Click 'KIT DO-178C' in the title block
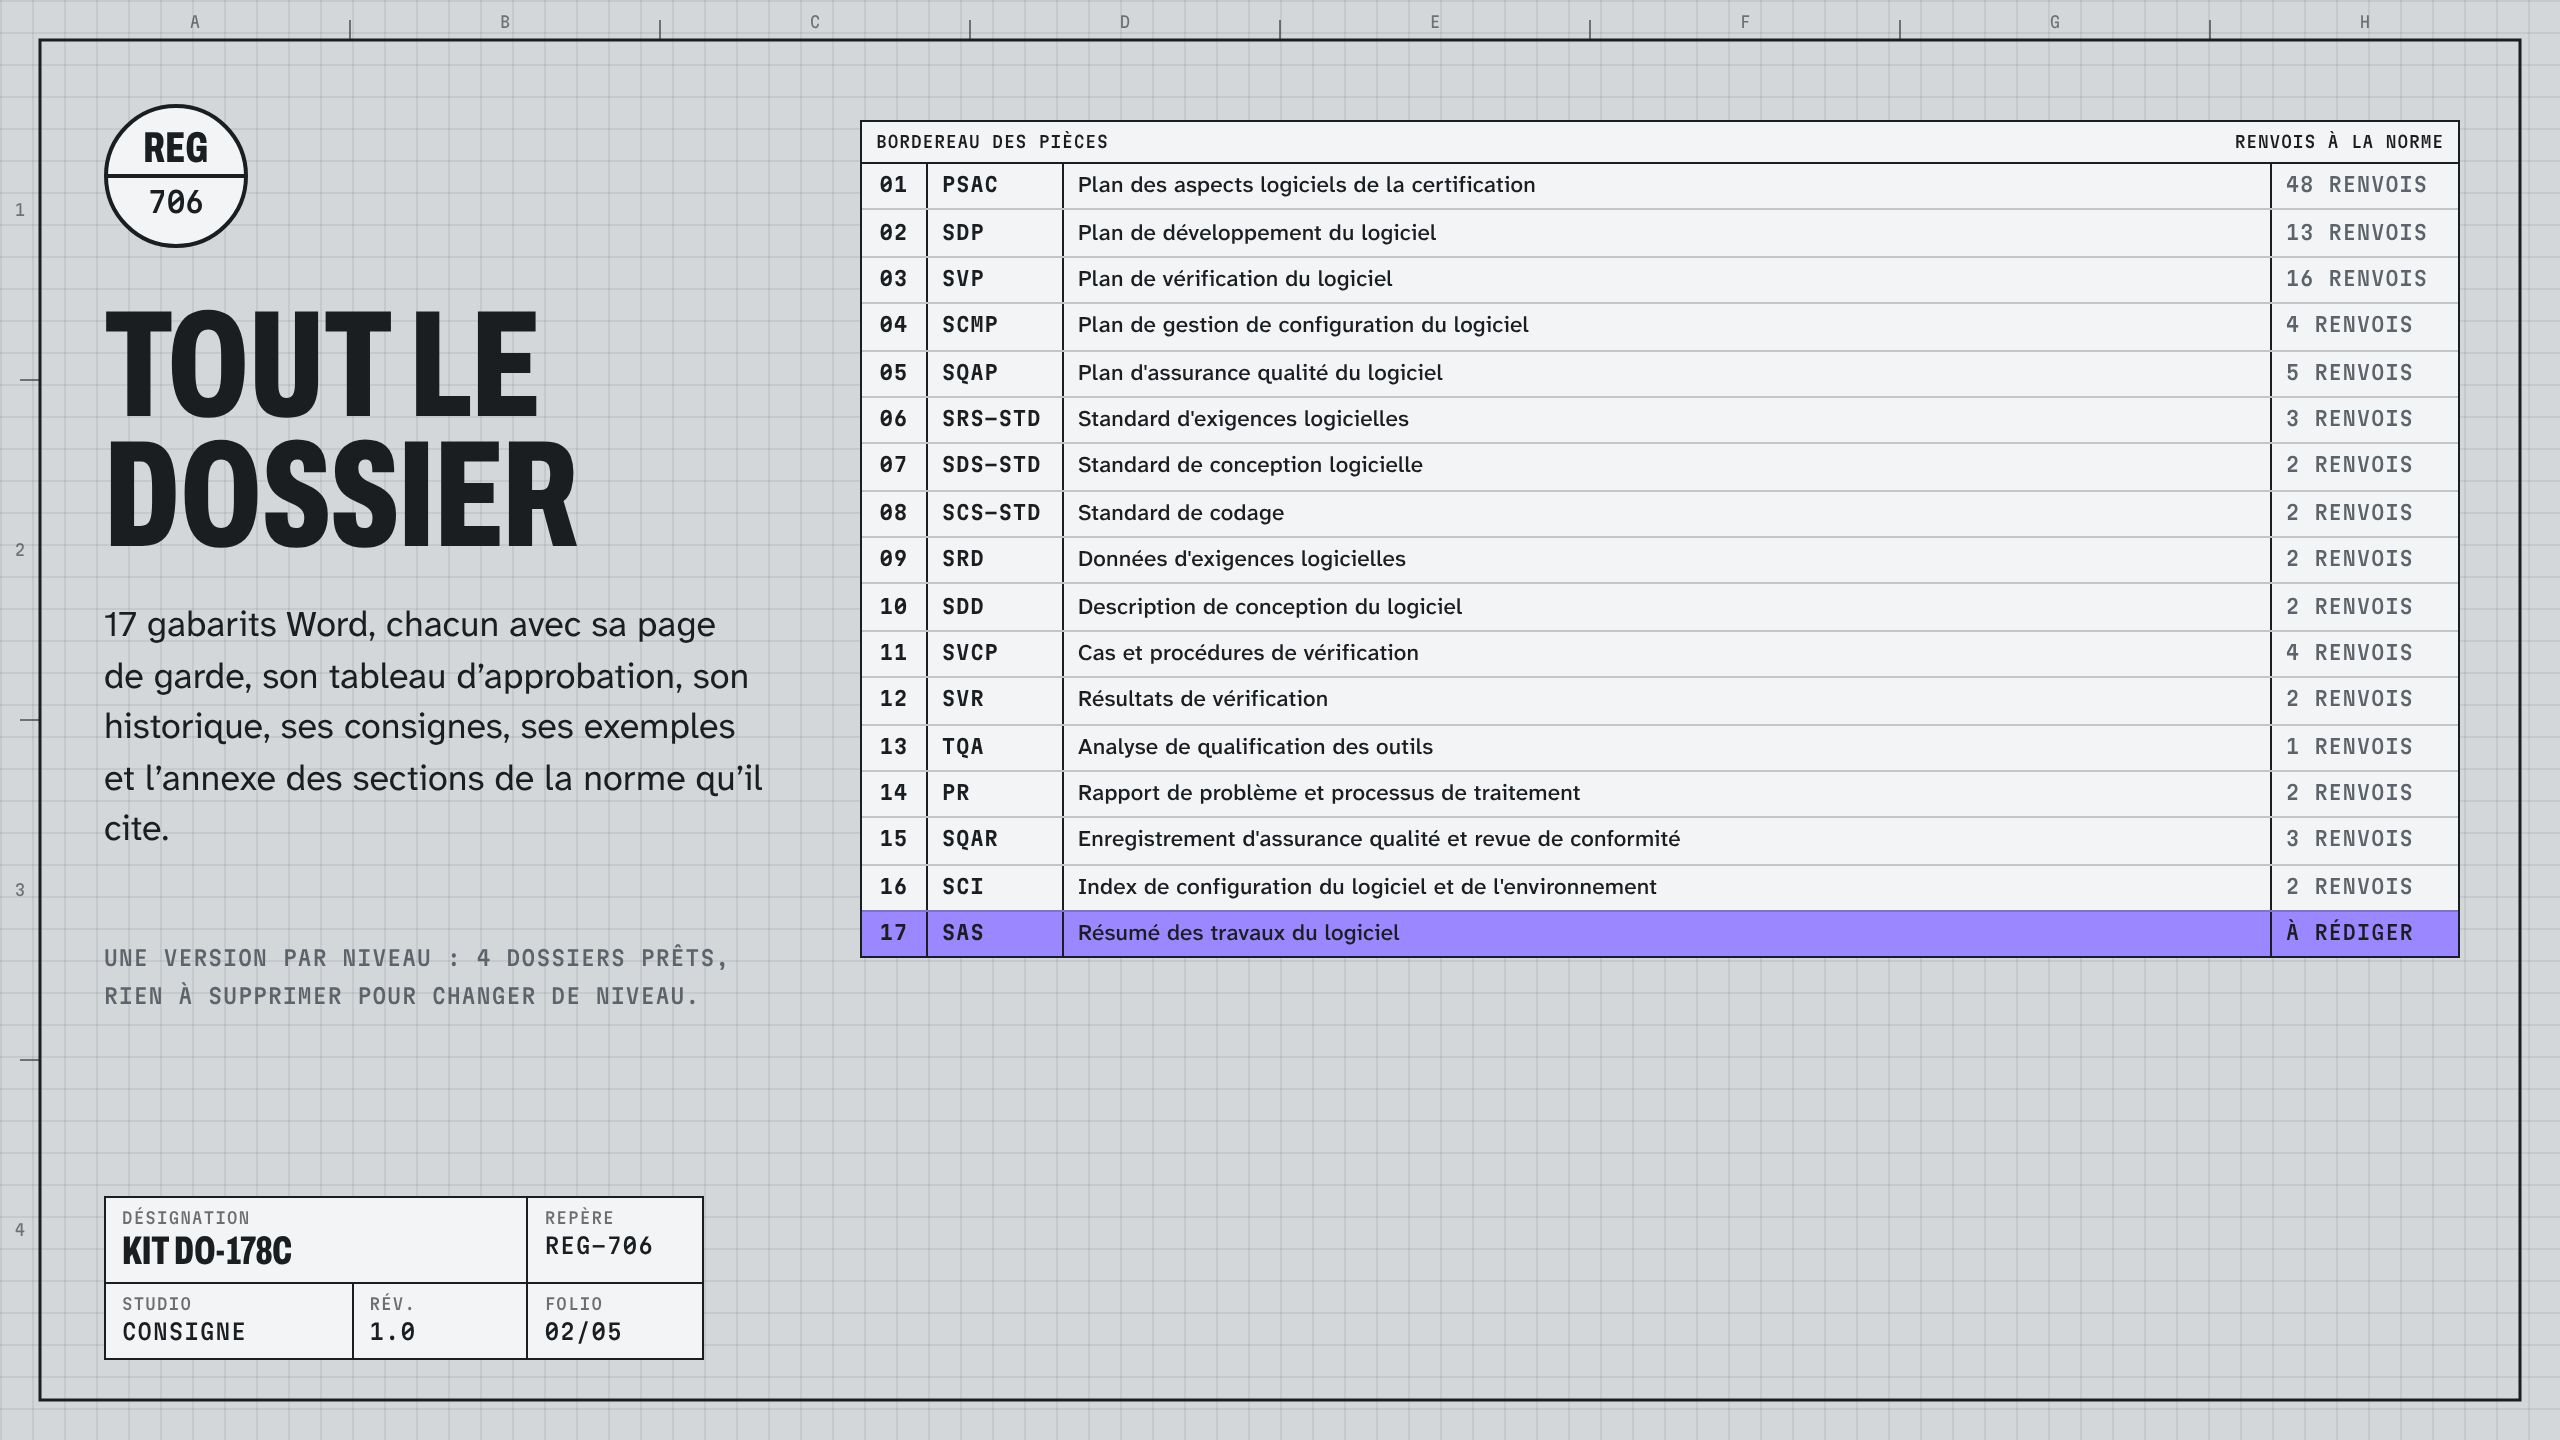The width and height of the screenshot is (2560, 1440). pos(207,1251)
